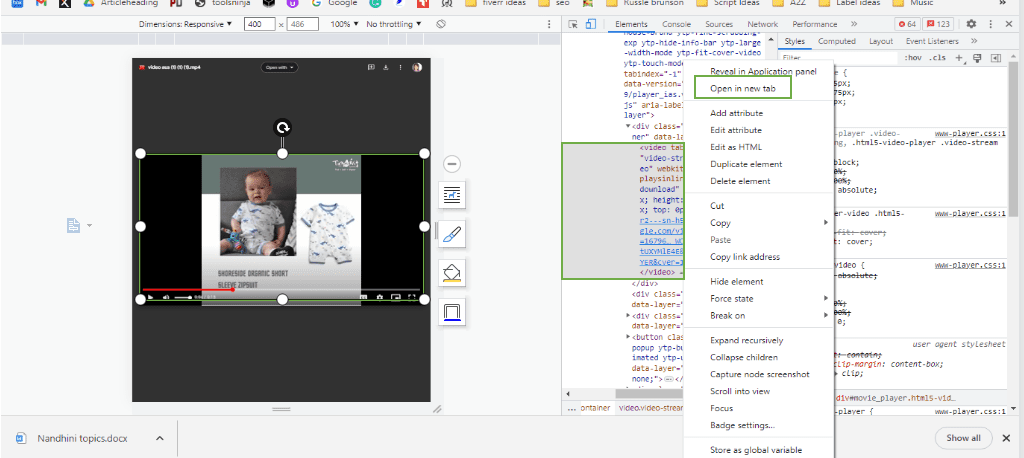Toggle the device toolbar icon
The height and width of the screenshot is (458, 1024).
pos(590,24)
